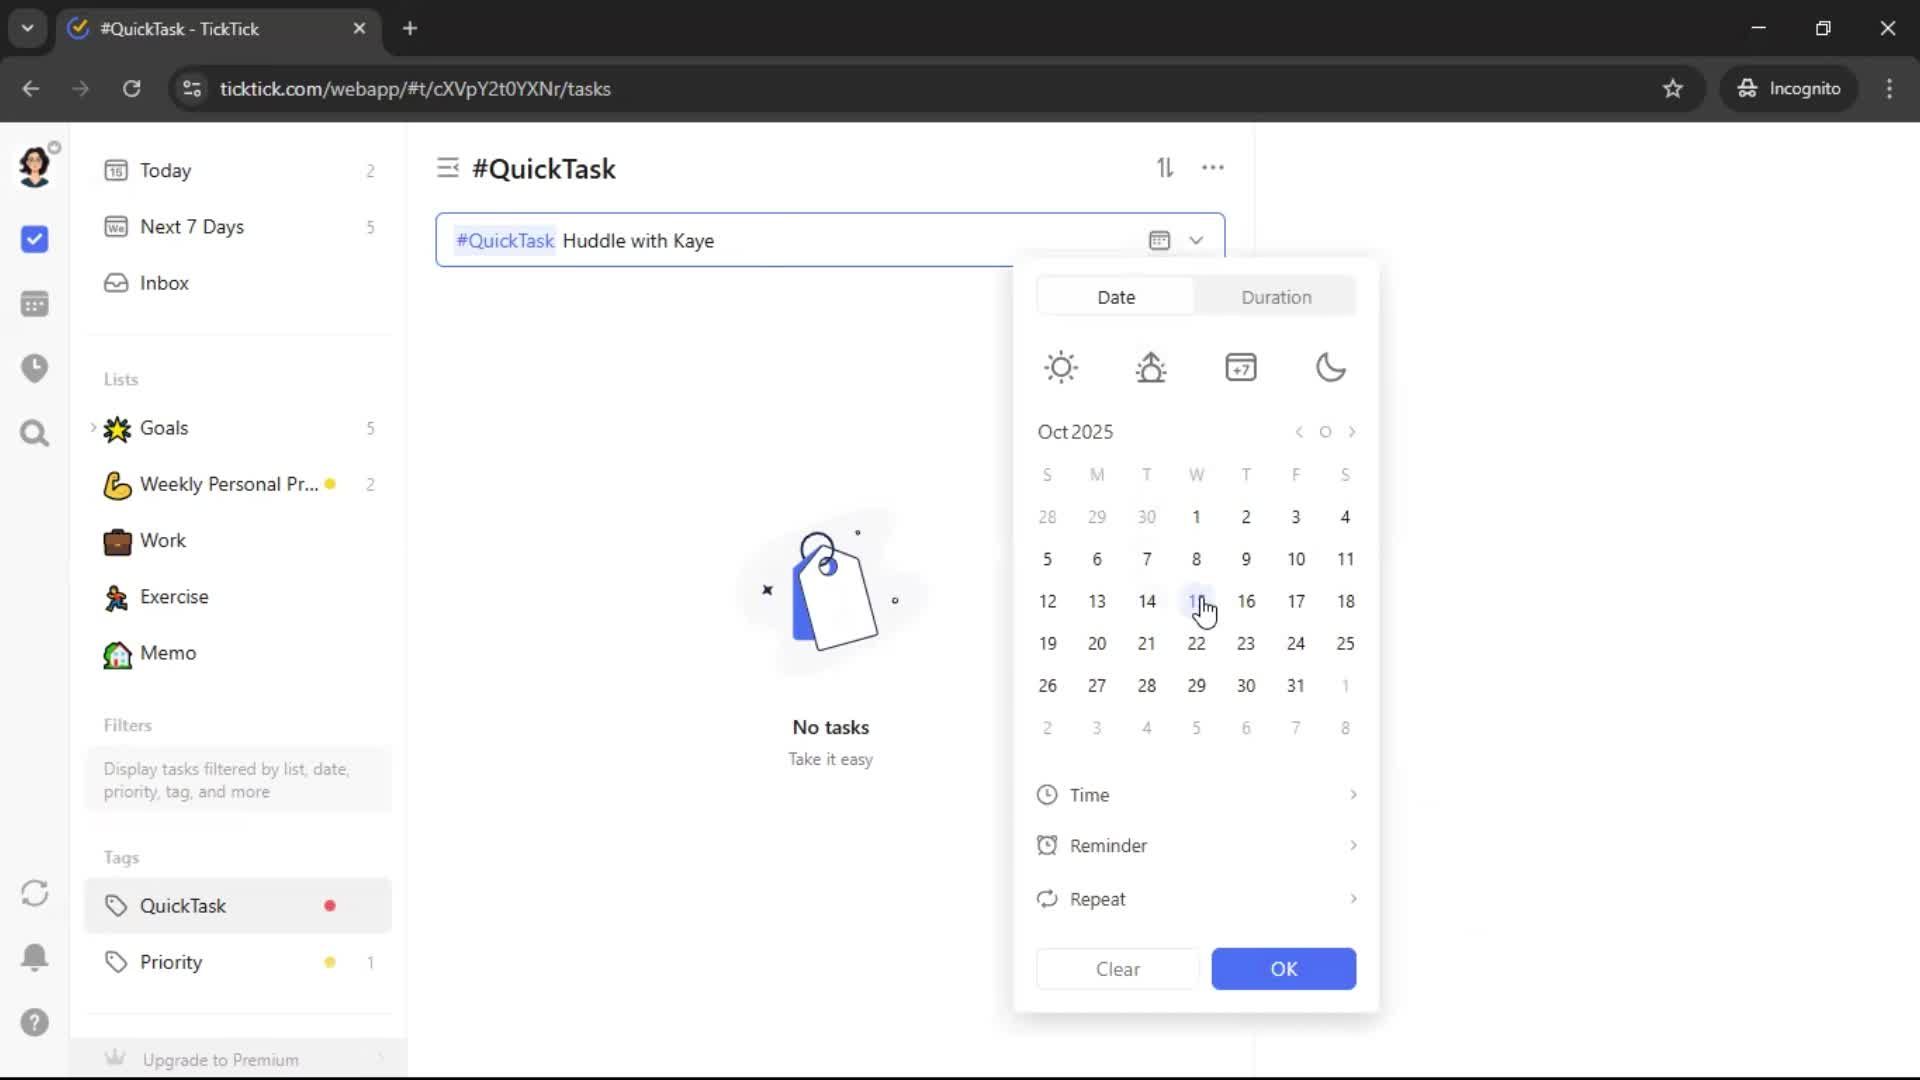Open the notifications bell icon

[35, 957]
